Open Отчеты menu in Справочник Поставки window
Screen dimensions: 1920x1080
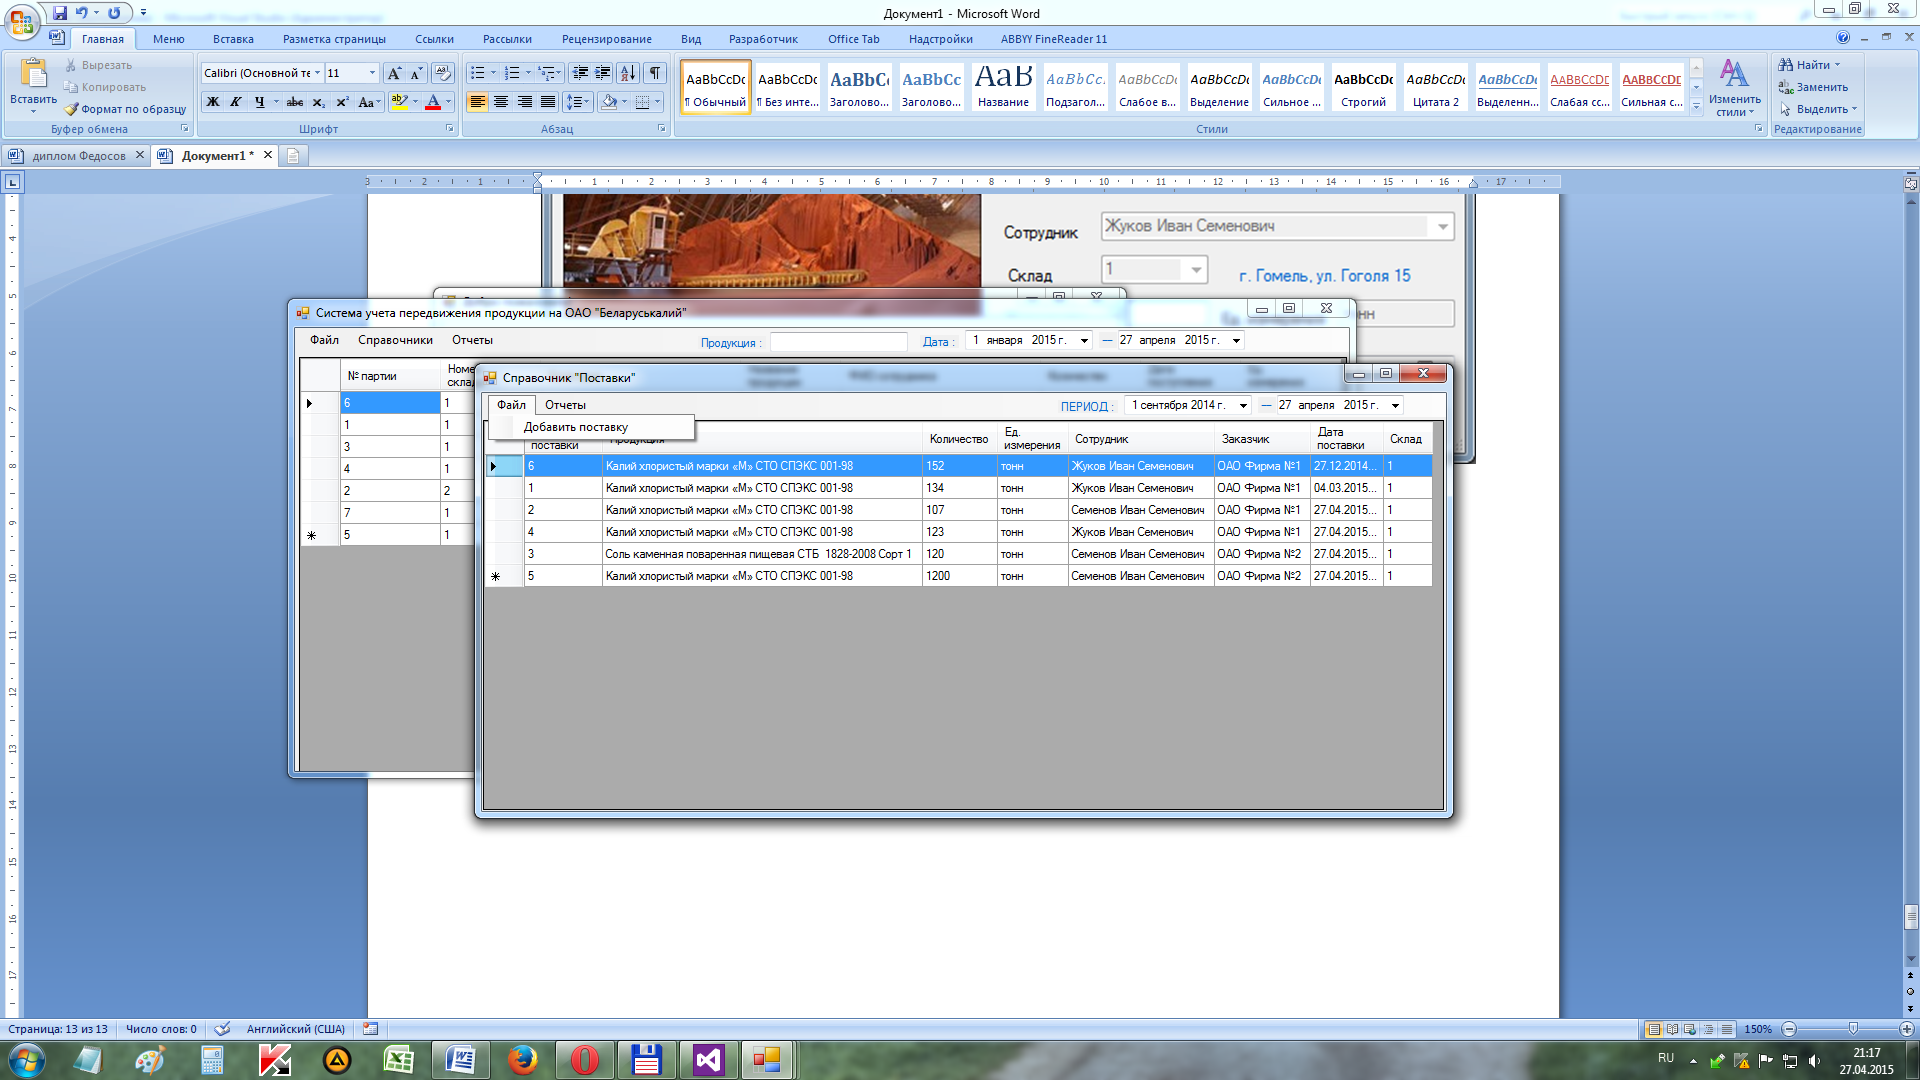click(565, 405)
